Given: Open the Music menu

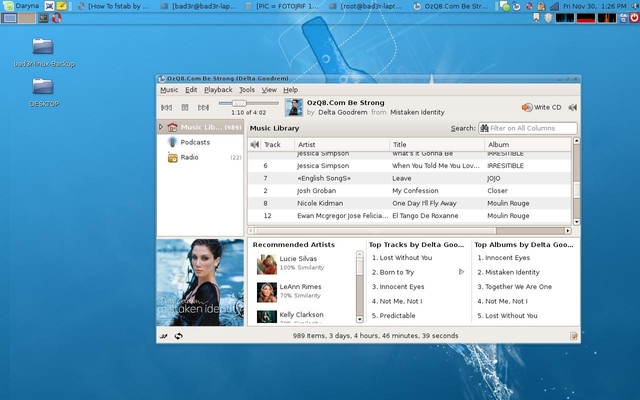Looking at the screenshot, I should pyautogui.click(x=169, y=90).
